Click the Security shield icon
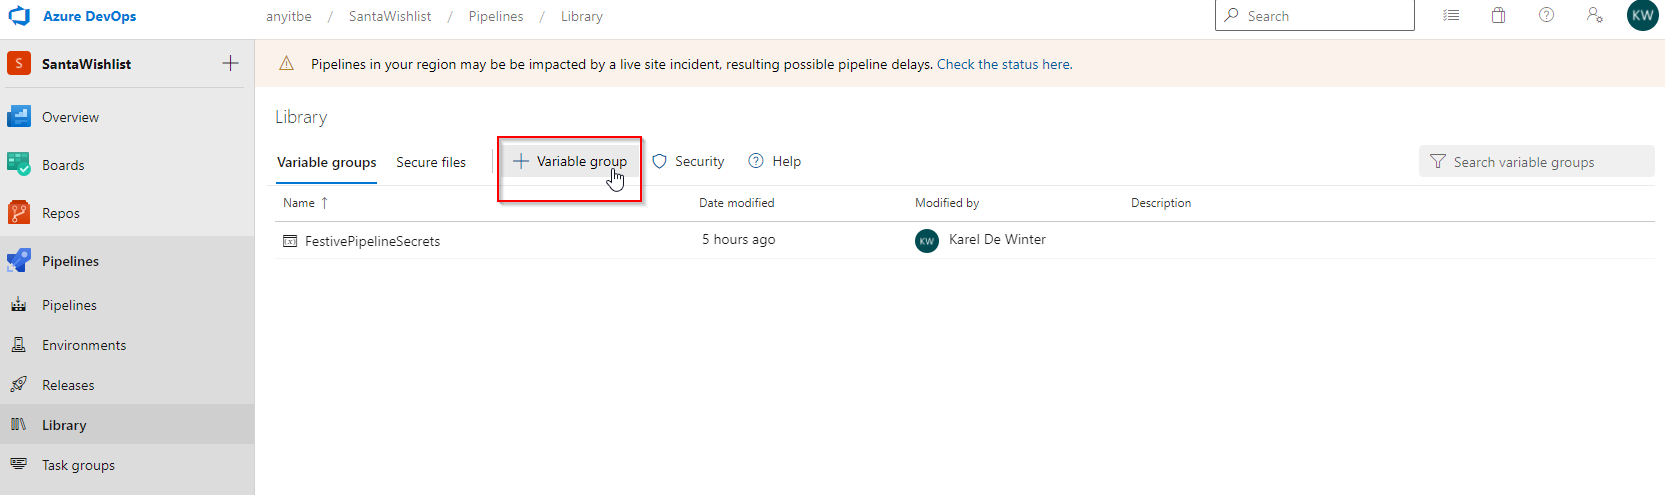The image size is (1665, 495). 660,161
